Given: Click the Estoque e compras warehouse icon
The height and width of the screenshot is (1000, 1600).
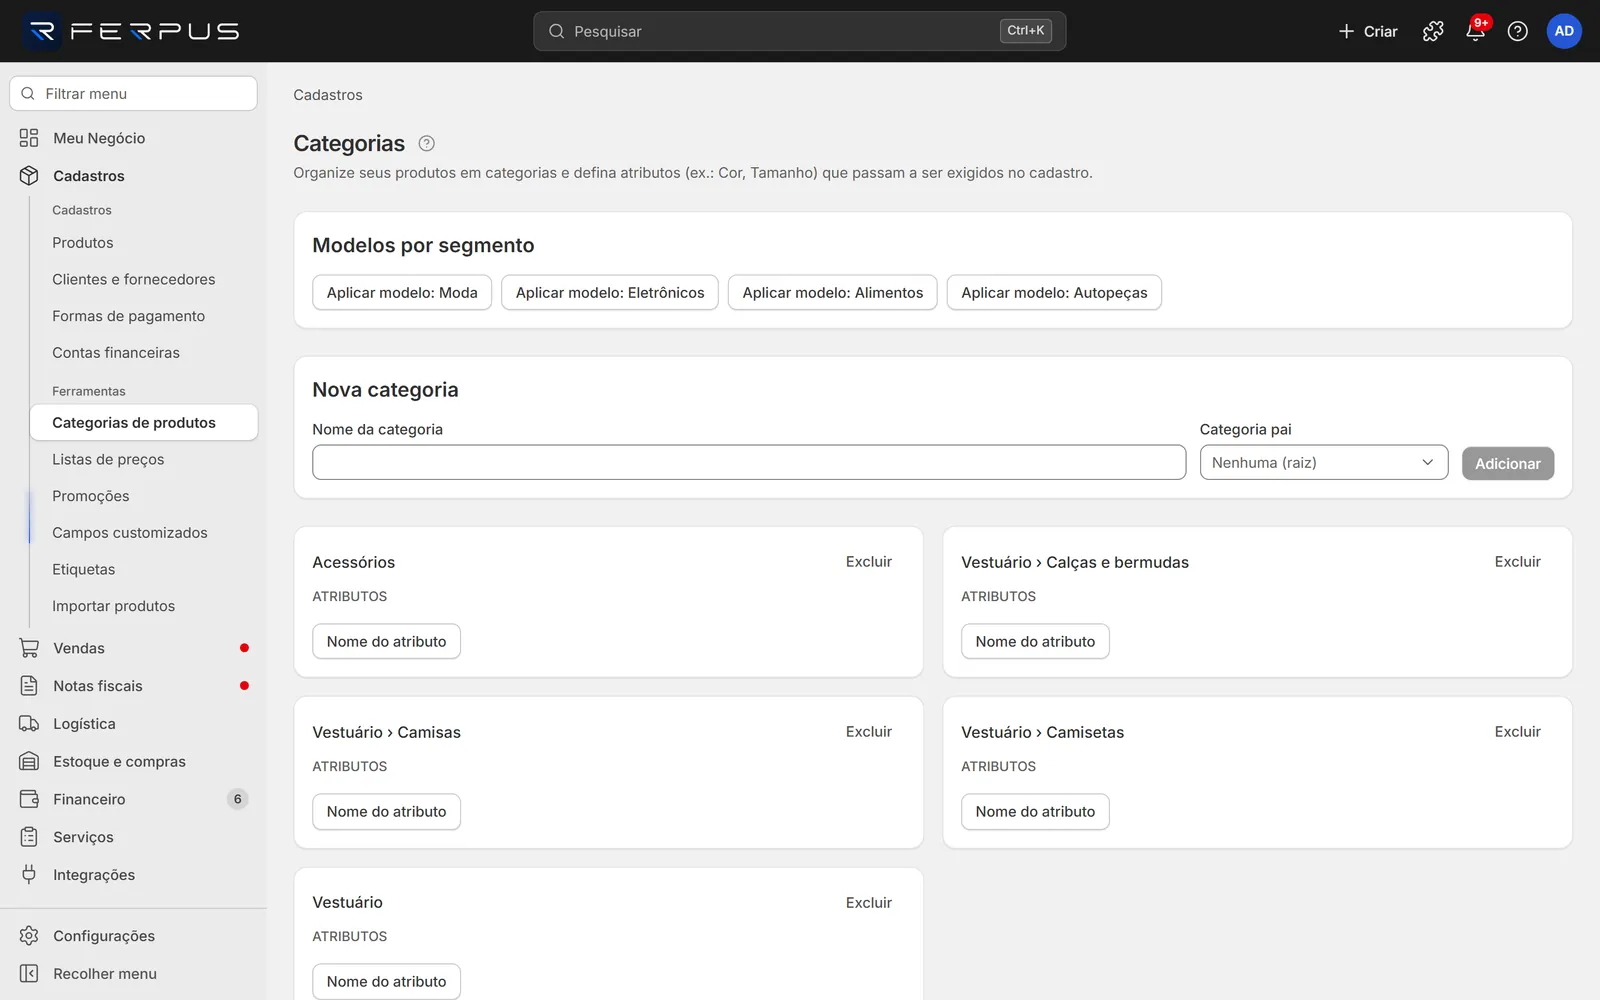Looking at the screenshot, I should pos(29,762).
